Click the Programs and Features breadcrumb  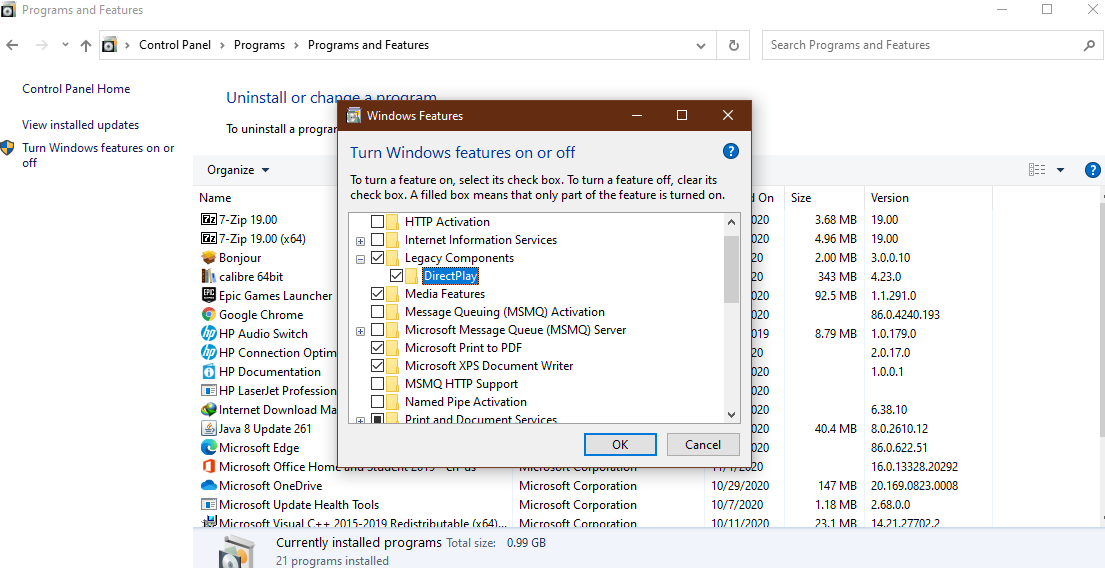click(x=369, y=45)
